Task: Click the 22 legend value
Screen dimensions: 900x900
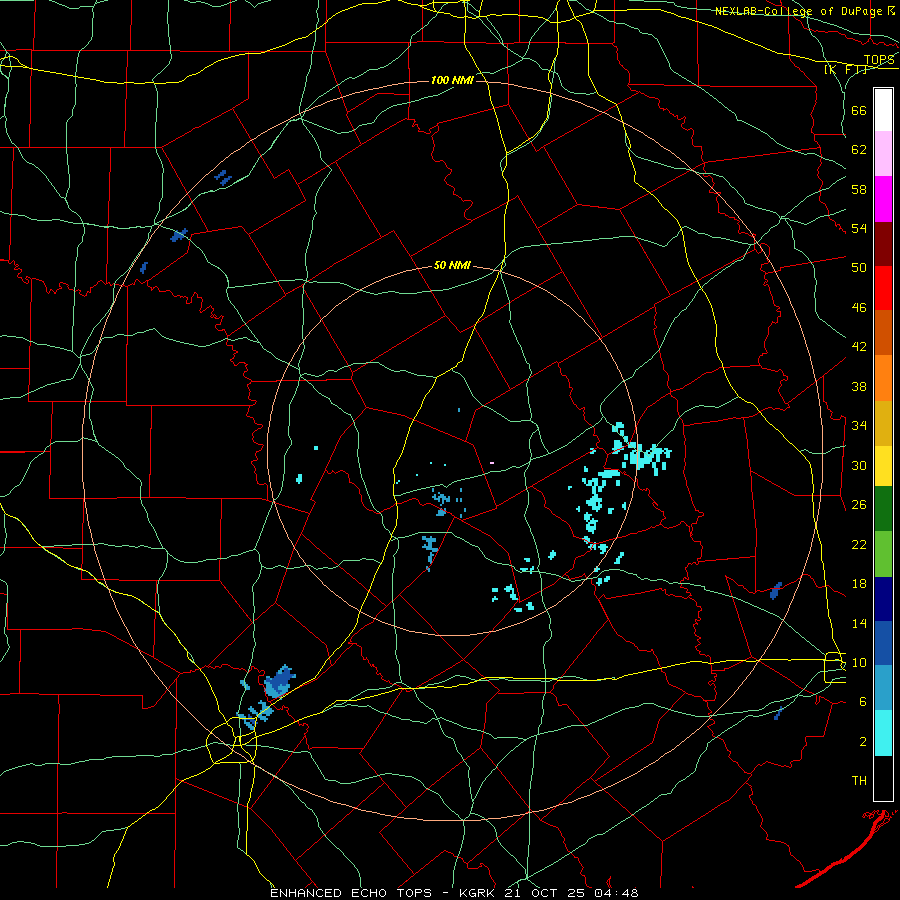Action: pyautogui.click(x=859, y=544)
